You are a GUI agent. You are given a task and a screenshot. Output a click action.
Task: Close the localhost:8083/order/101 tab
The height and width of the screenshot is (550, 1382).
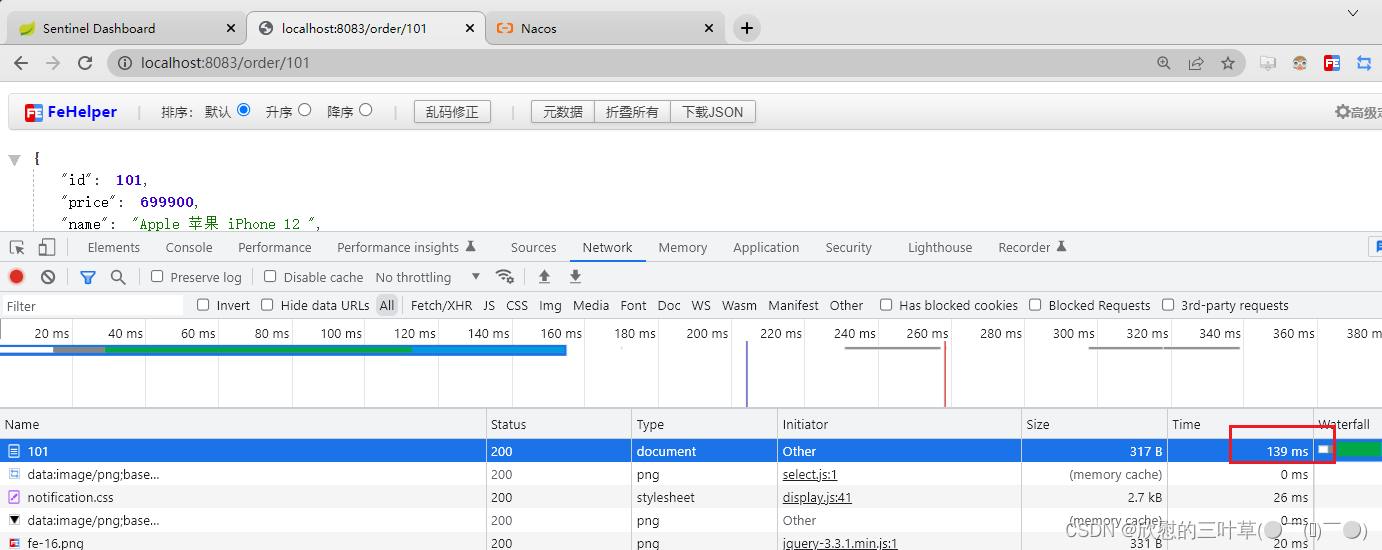click(470, 28)
